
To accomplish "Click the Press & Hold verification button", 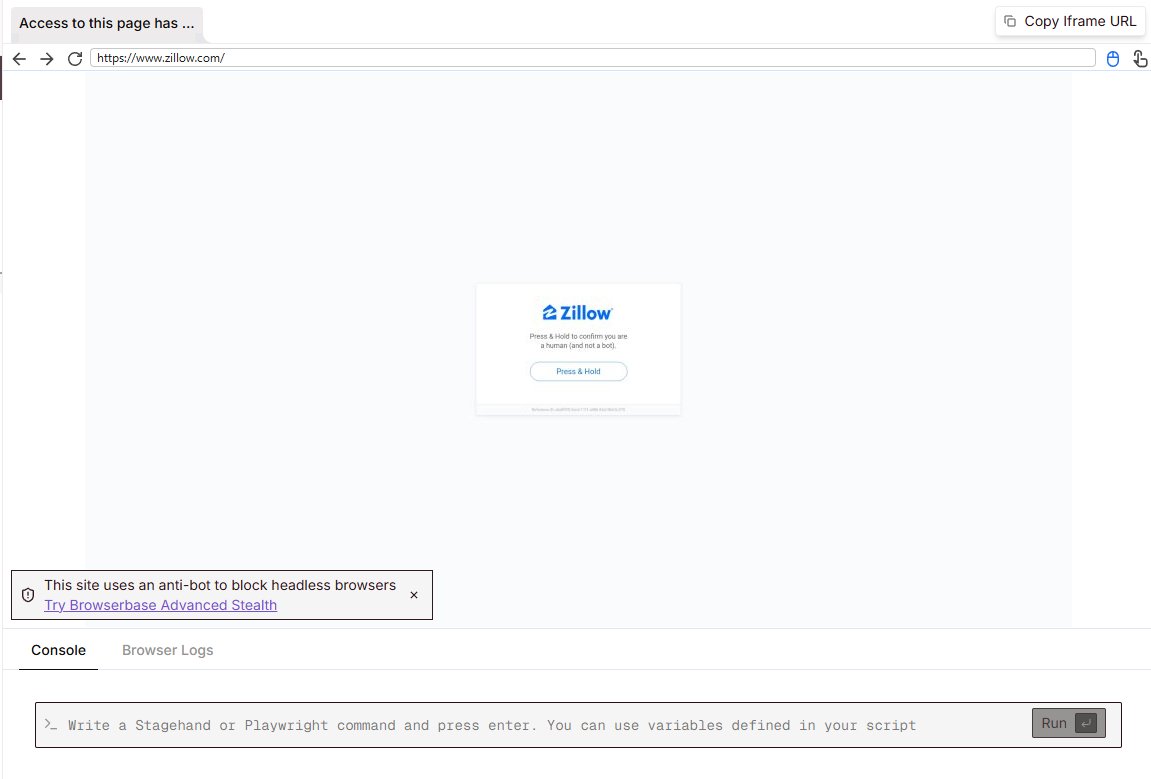I will [x=578, y=372].
